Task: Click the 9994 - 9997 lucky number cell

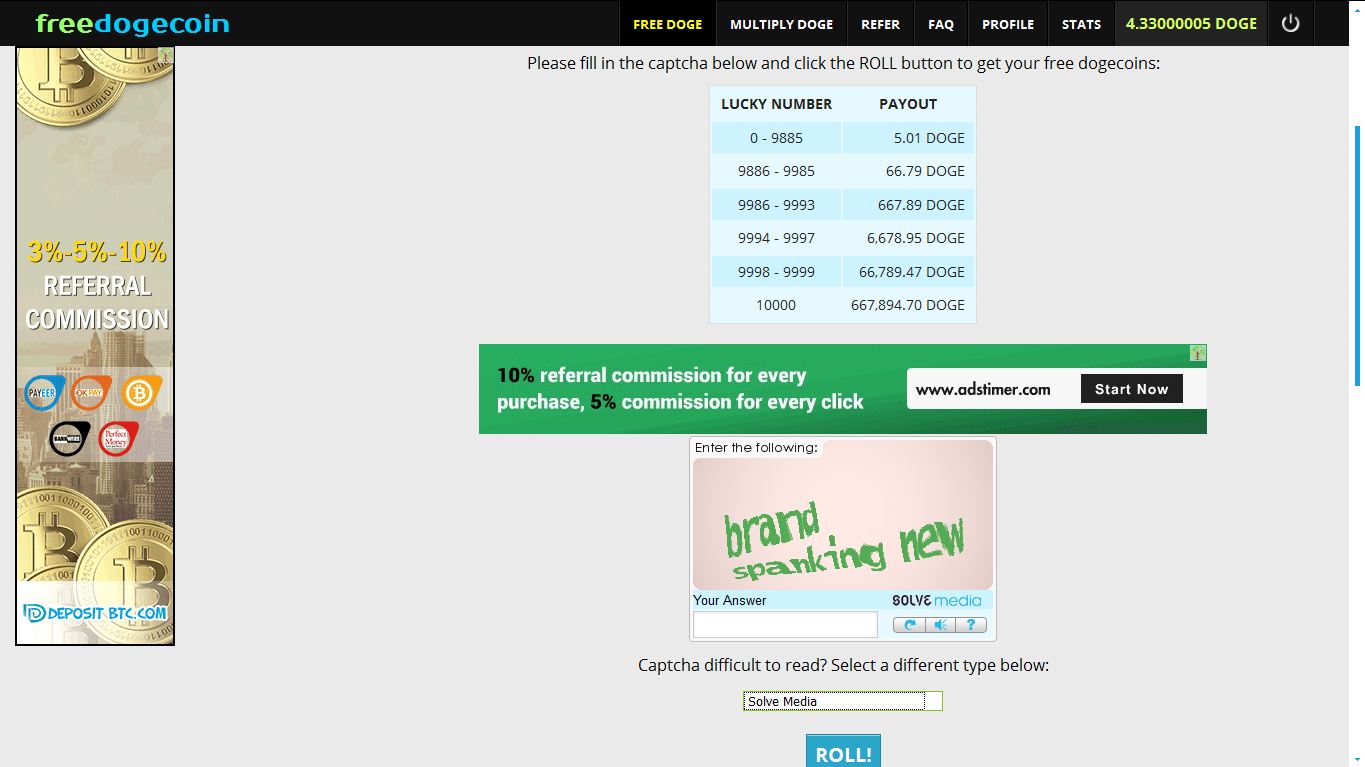Action: point(776,238)
